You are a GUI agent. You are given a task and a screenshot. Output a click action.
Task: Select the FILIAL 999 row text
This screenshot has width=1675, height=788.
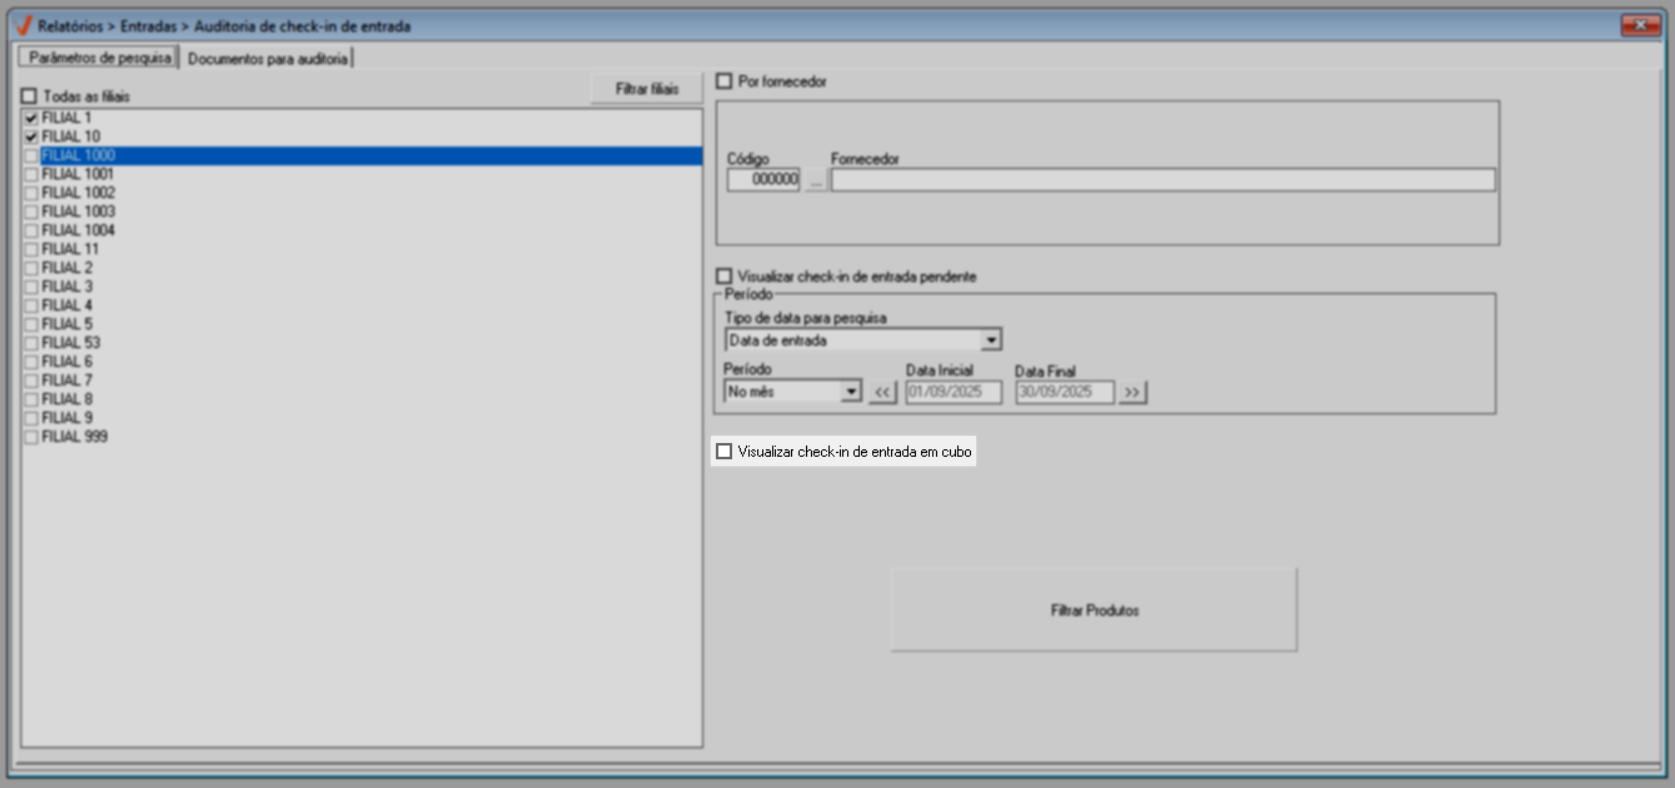tap(75, 437)
